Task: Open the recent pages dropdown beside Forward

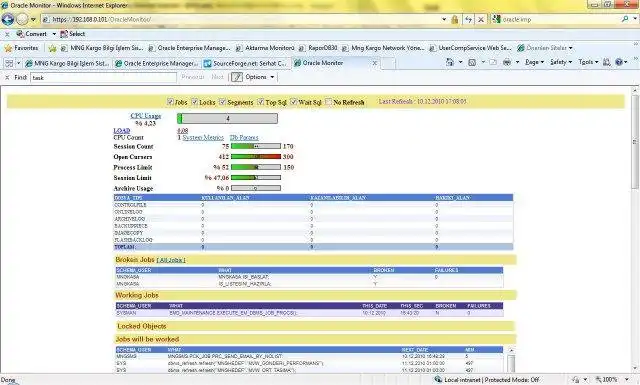Action: [x=33, y=19]
